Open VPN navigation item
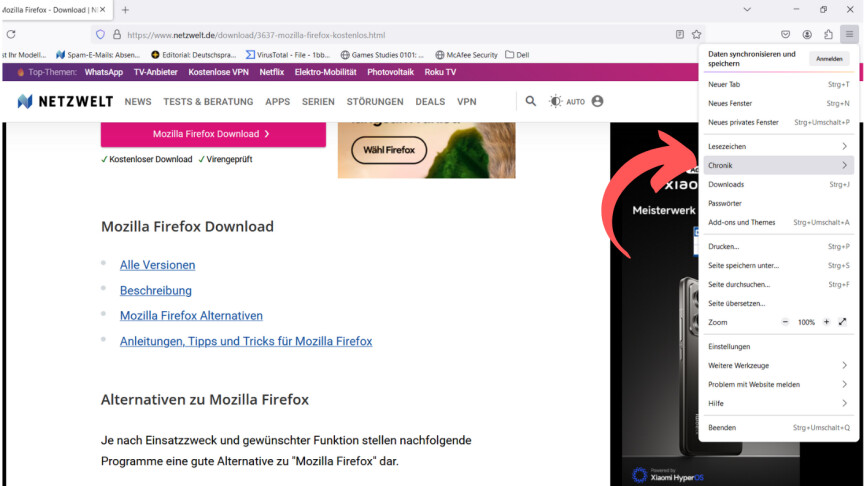Image resolution: width=864 pixels, height=486 pixels. [x=466, y=101]
